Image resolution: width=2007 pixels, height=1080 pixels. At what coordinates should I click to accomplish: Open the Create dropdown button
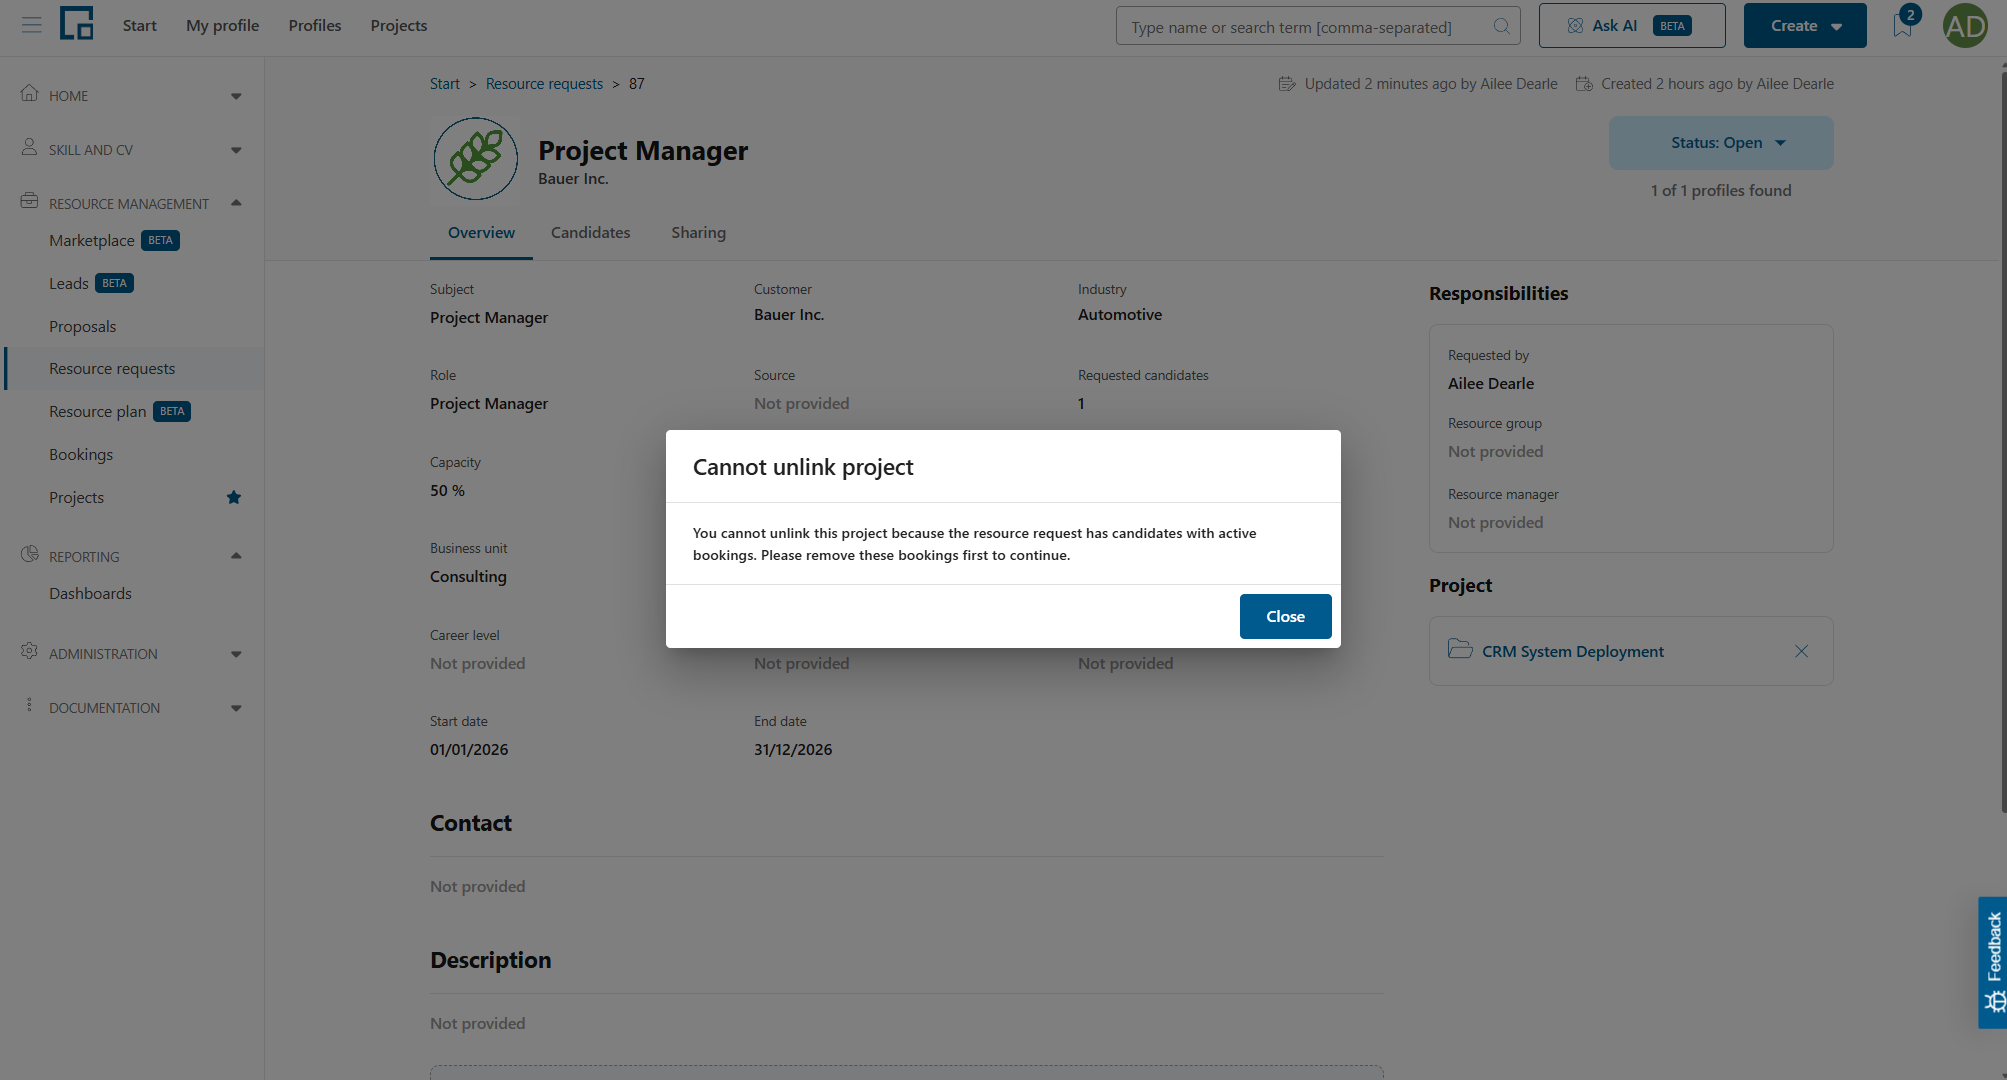click(1805, 26)
